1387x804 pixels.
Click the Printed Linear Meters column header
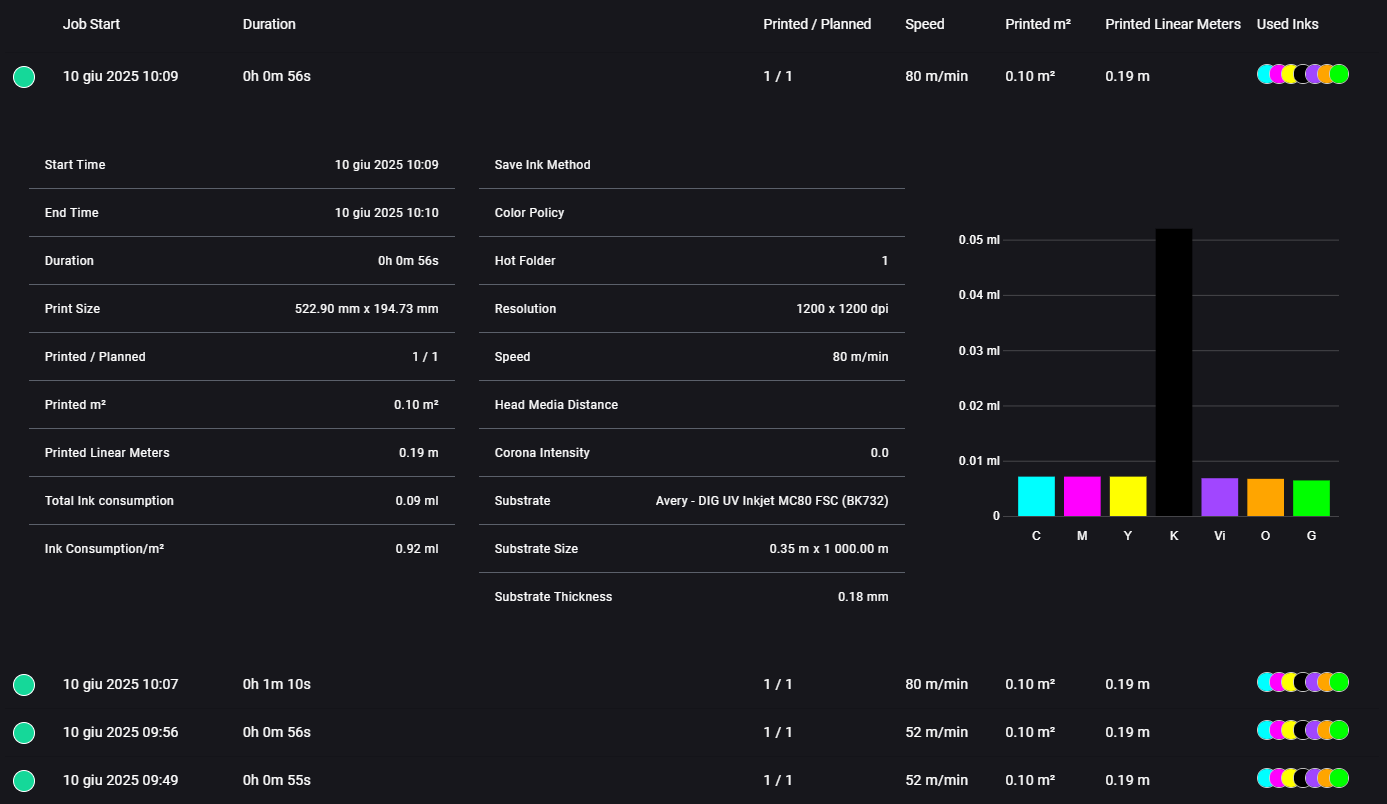click(1172, 24)
